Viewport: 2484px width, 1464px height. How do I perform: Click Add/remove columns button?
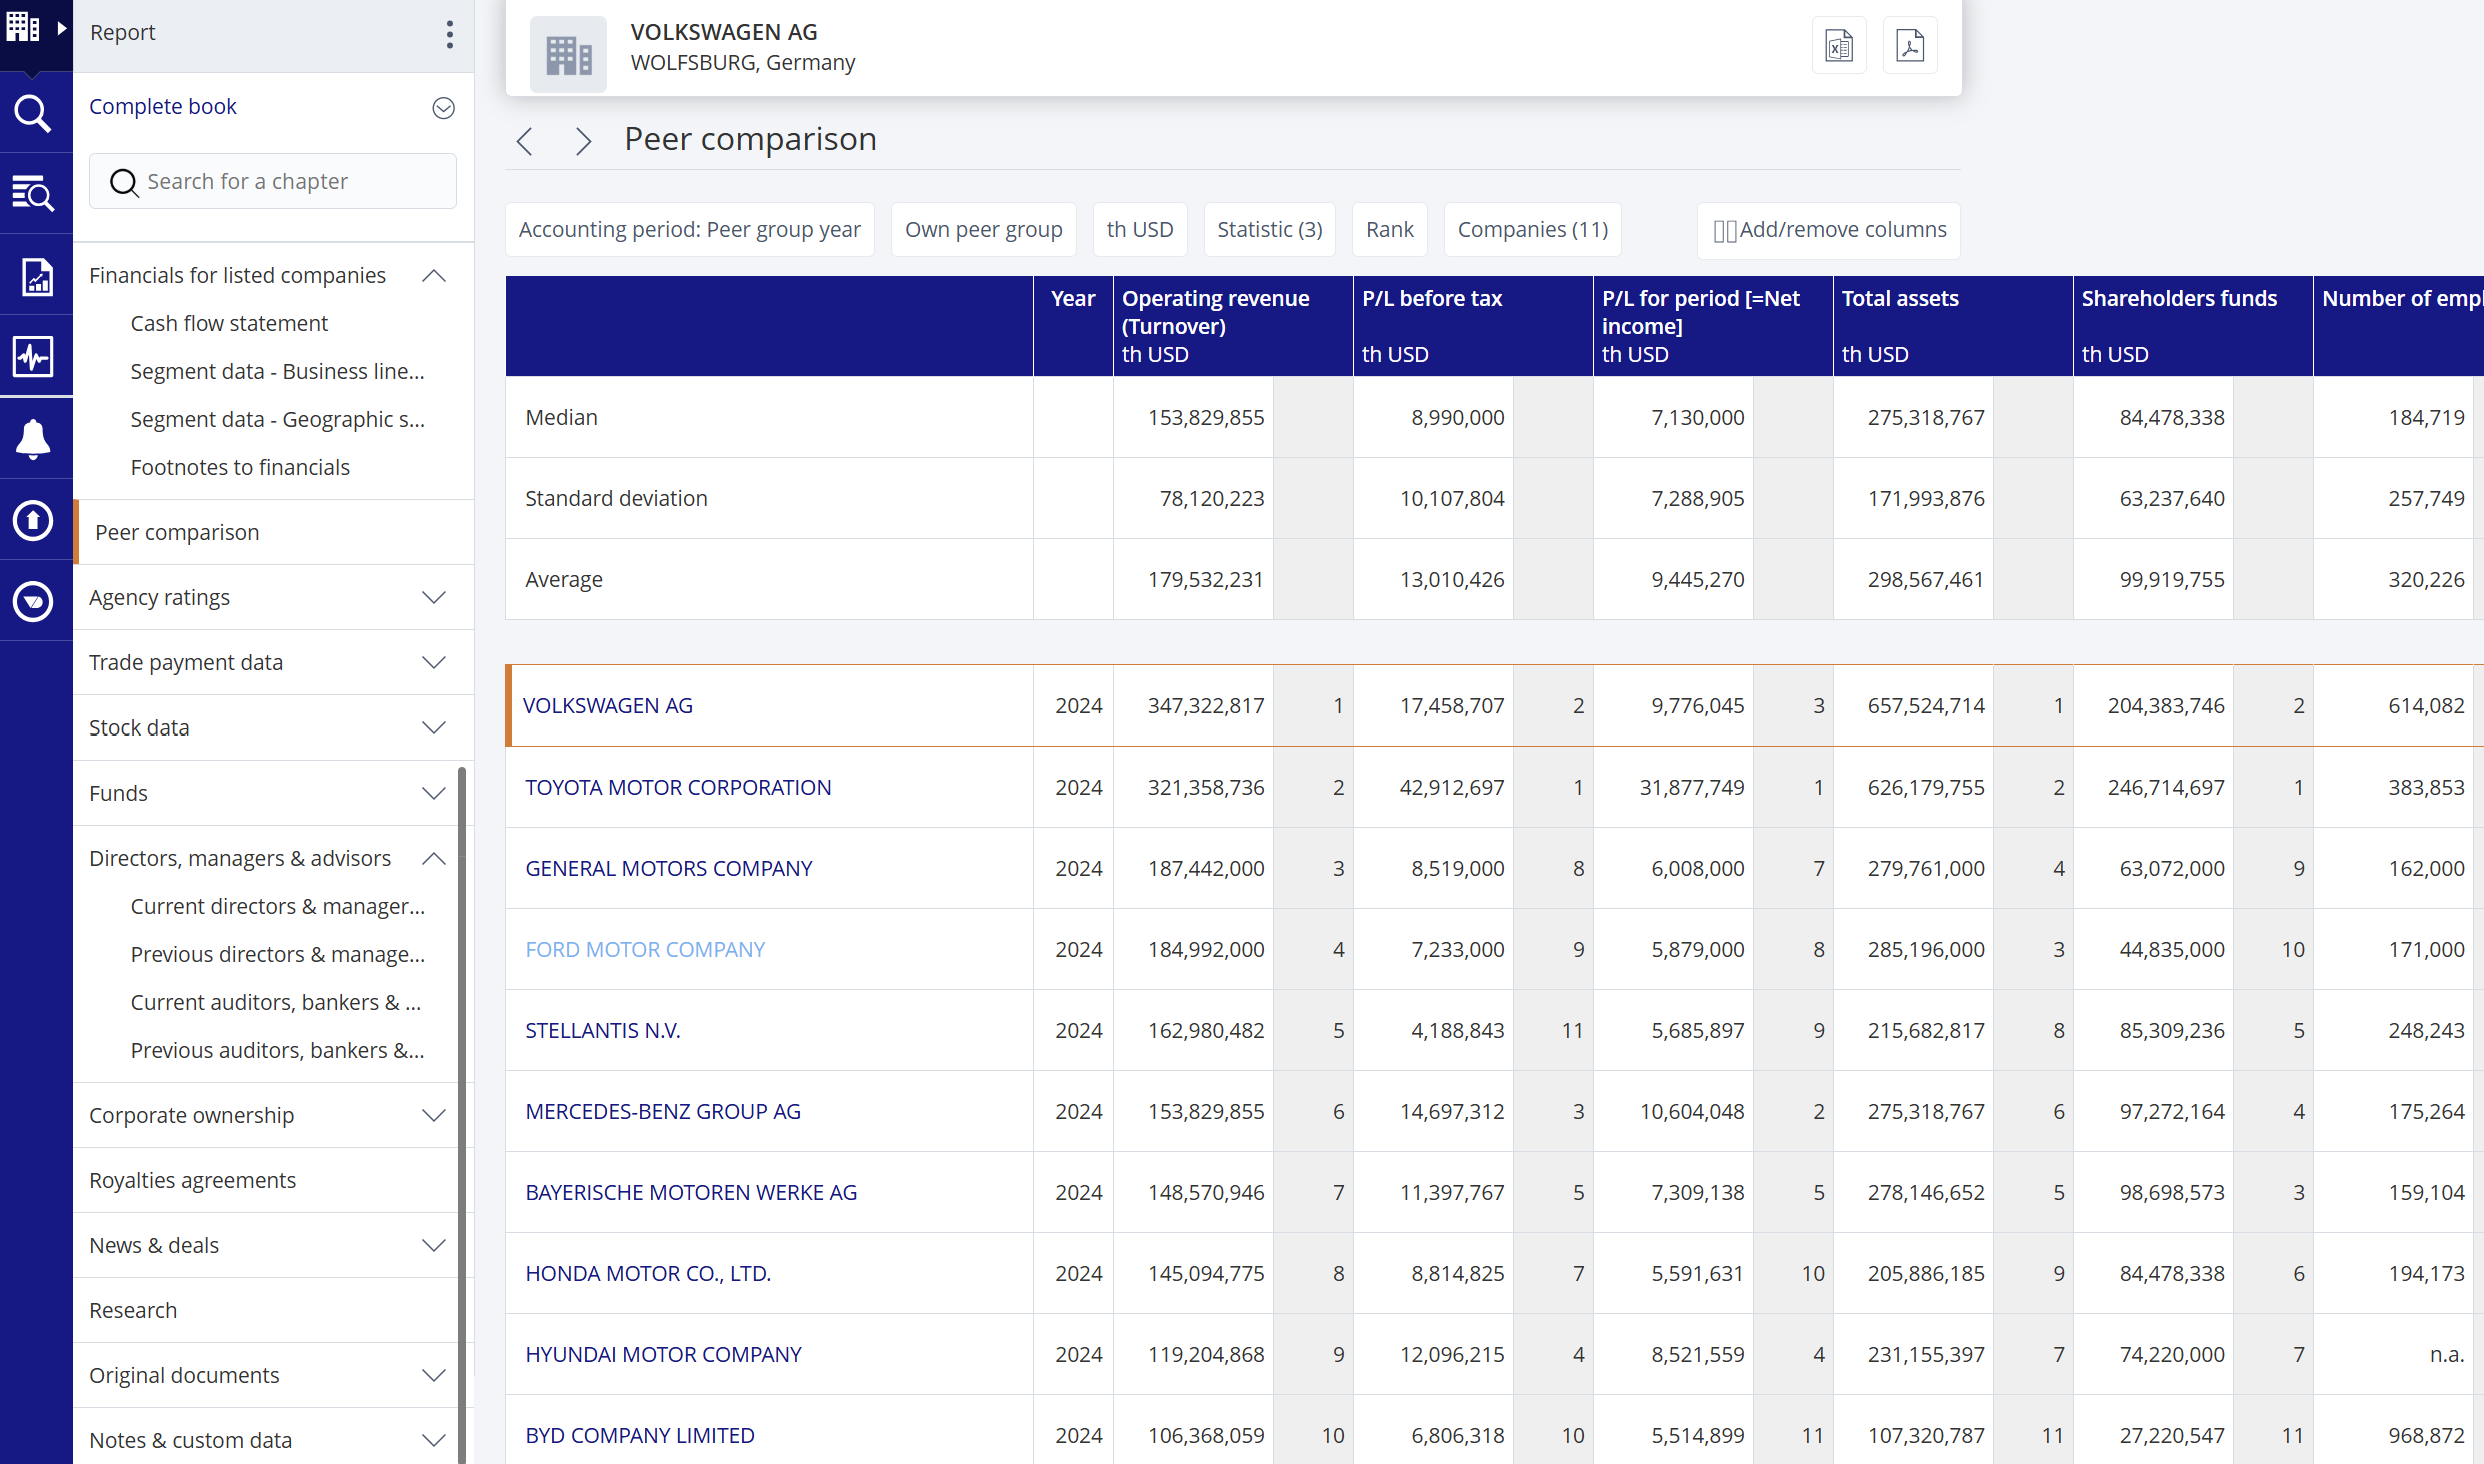1828,230
